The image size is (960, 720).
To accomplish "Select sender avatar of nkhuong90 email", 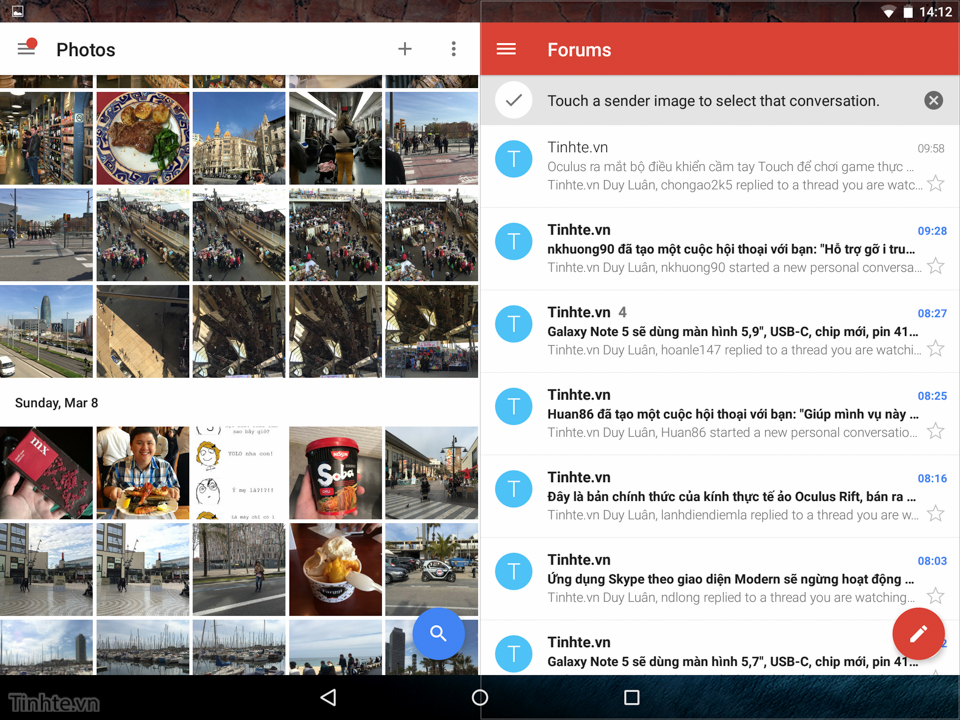I will coord(513,242).
